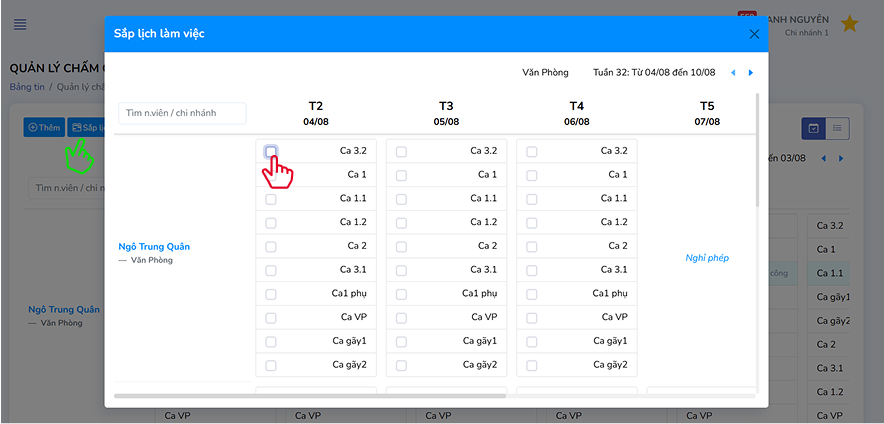Switch to calendar view icon
The width and height of the screenshot is (884, 424).
tap(814, 128)
